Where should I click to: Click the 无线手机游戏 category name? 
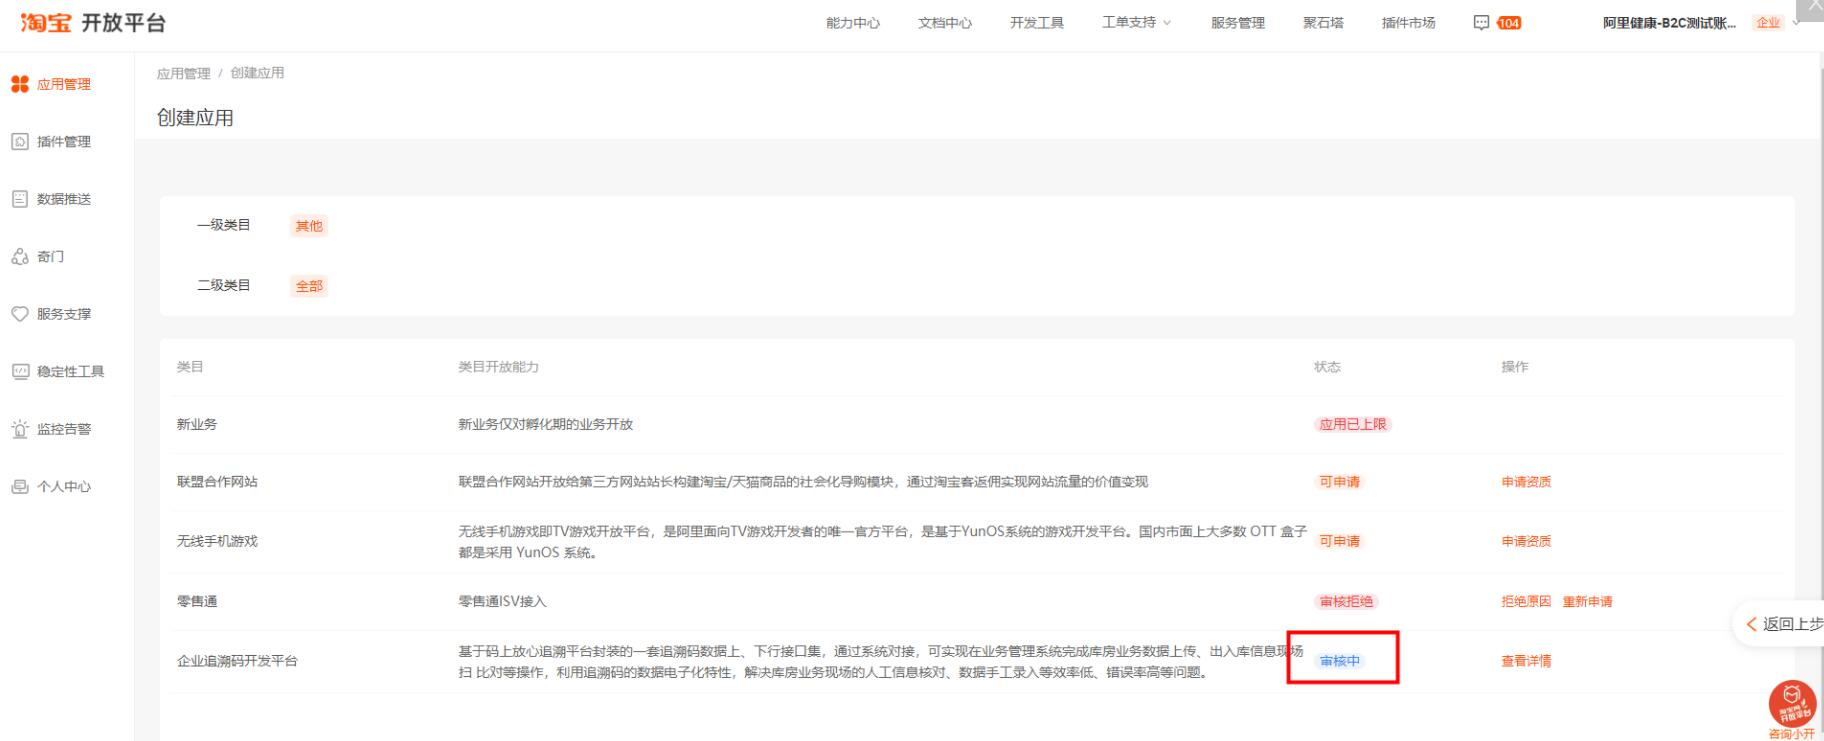coord(217,541)
